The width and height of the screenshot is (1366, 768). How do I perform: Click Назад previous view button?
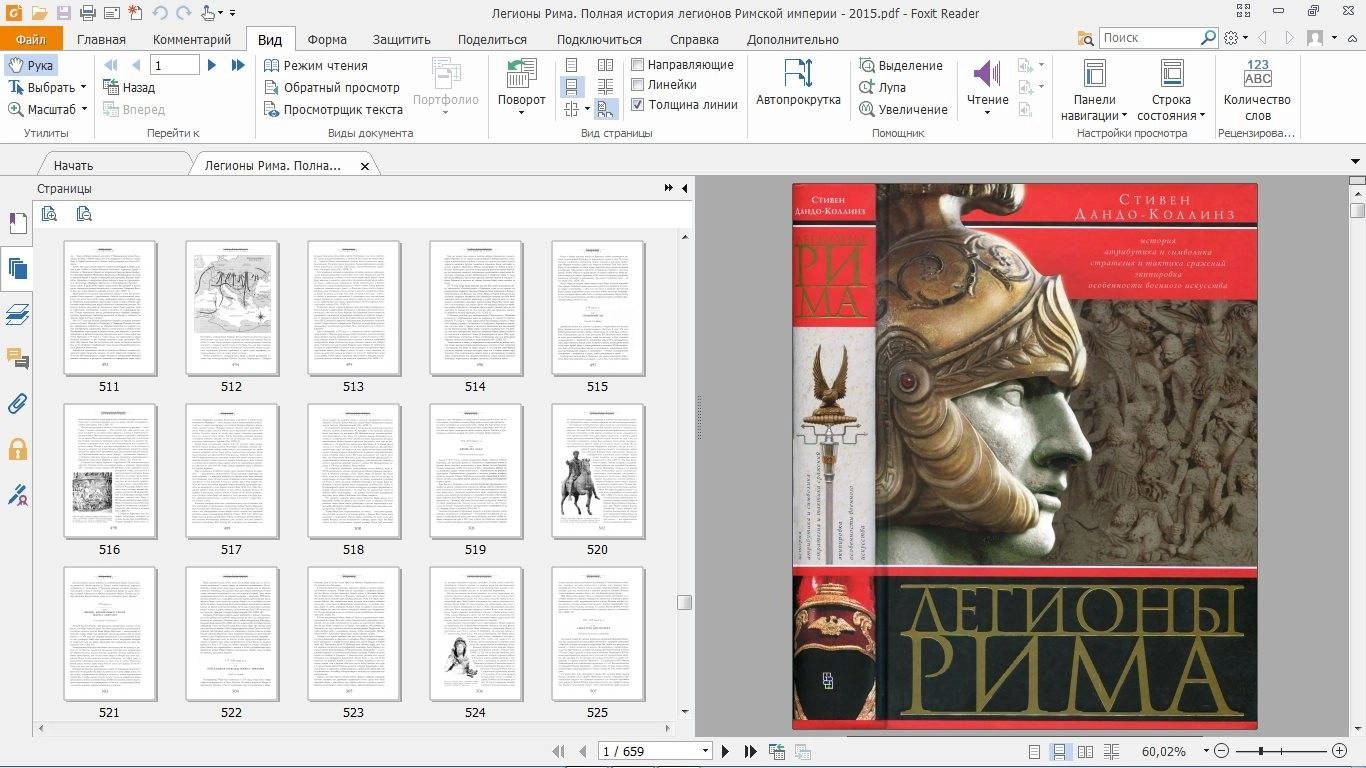(127, 87)
